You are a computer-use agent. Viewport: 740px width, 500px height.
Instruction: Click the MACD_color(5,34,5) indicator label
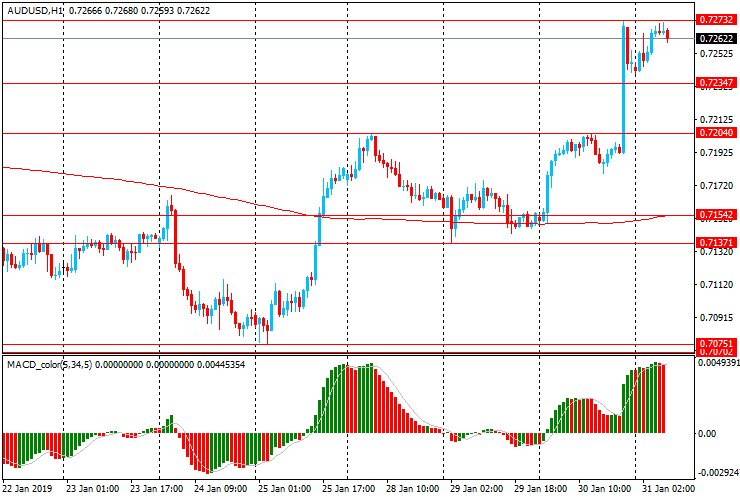pos(50,364)
